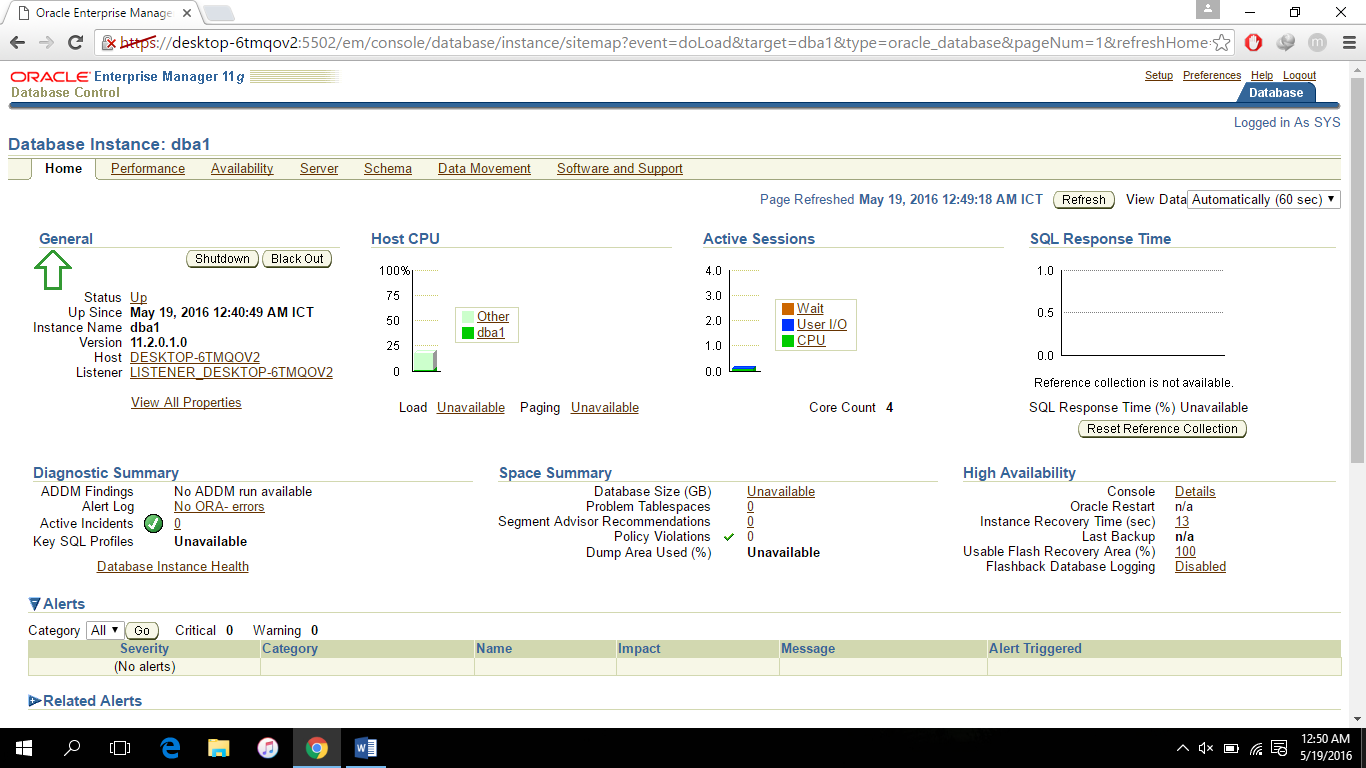
Task: Click the Database tab at top right
Action: pyautogui.click(x=1276, y=93)
